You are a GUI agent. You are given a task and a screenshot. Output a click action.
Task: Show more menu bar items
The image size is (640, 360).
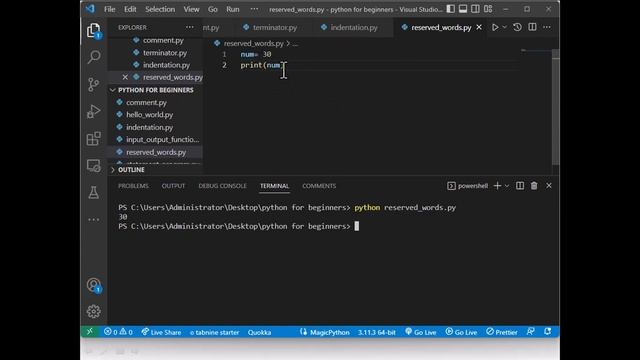254,9
